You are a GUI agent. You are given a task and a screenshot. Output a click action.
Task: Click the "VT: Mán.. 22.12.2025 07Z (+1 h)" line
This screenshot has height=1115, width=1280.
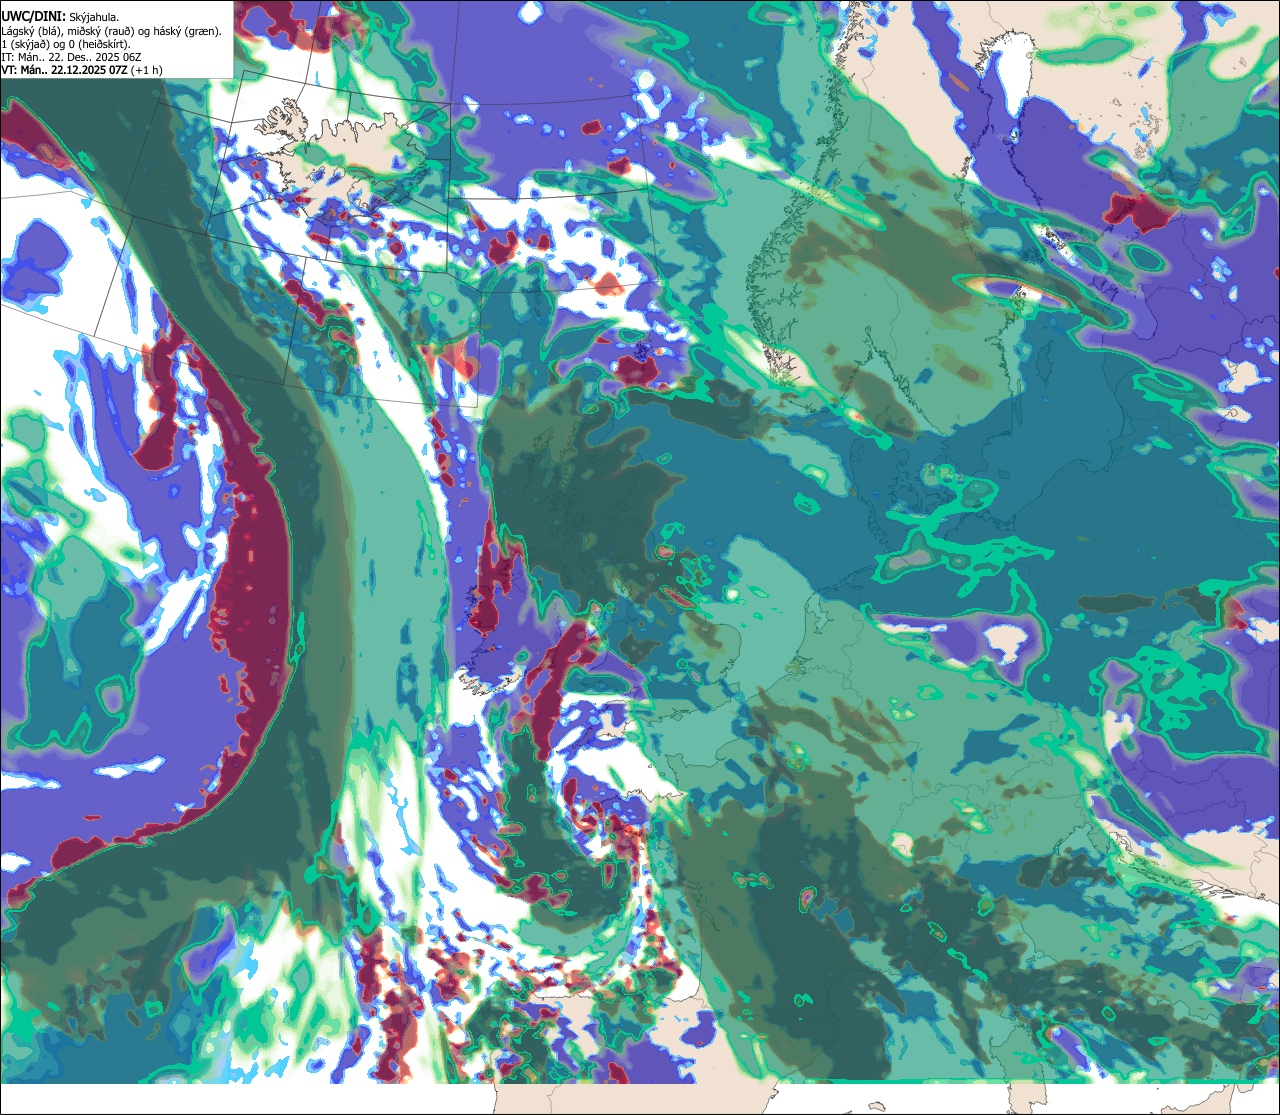[x=82, y=70]
